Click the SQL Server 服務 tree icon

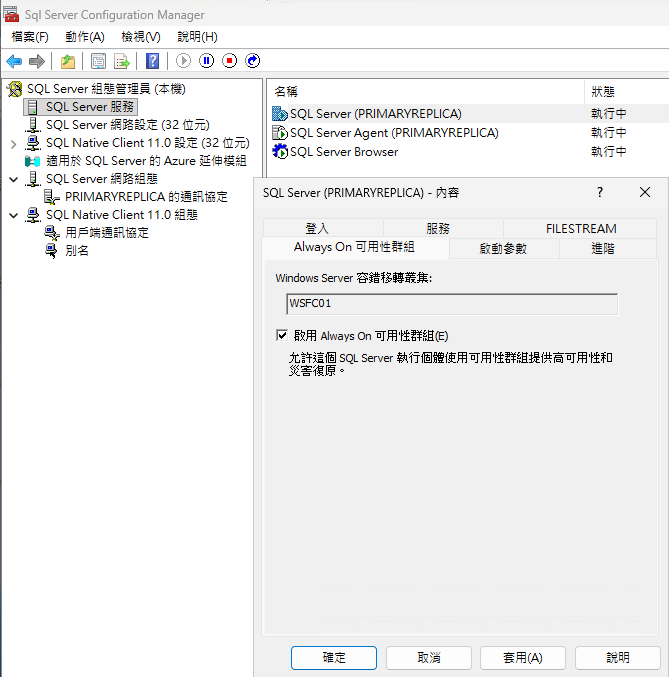pyautogui.click(x=33, y=107)
